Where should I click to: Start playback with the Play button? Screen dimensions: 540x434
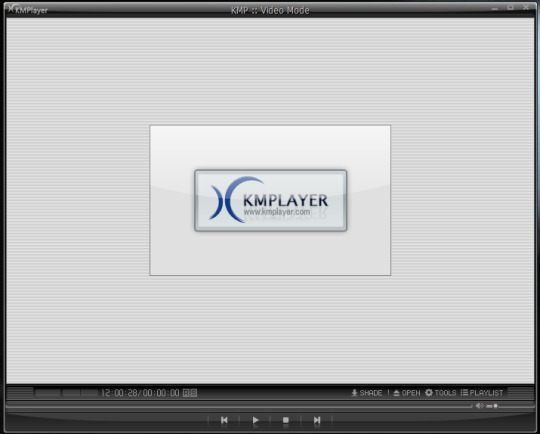pyautogui.click(x=255, y=420)
